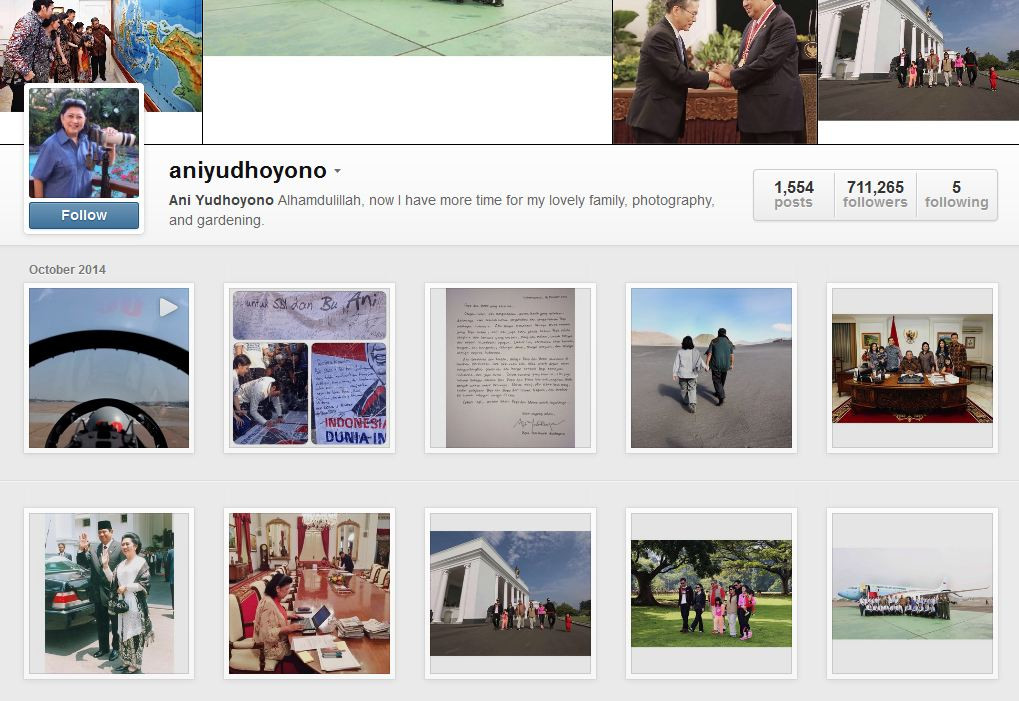Open the handwritten letter post
1019x701 pixels.
point(510,368)
